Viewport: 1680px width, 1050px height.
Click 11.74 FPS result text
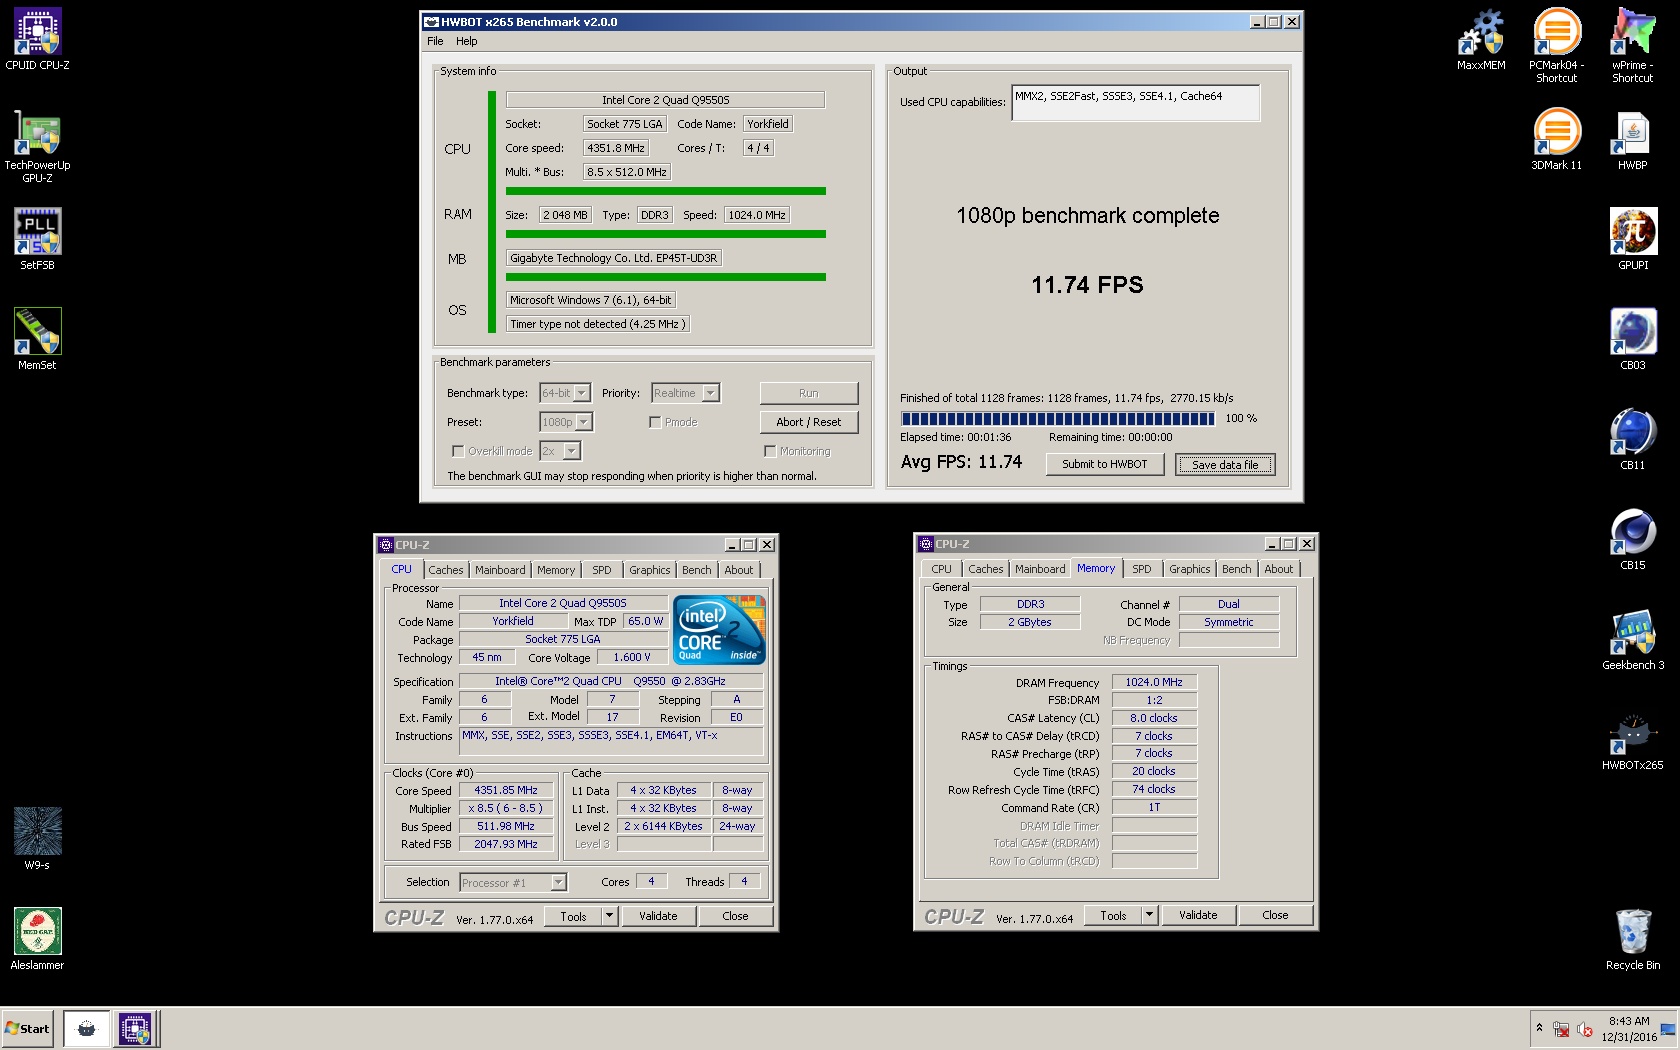pos(1087,285)
